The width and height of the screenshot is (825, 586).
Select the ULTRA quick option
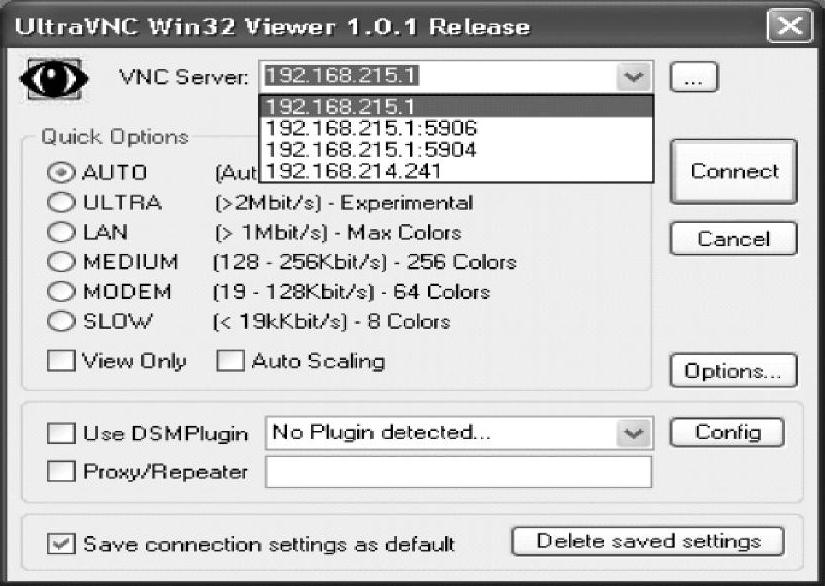(61, 203)
